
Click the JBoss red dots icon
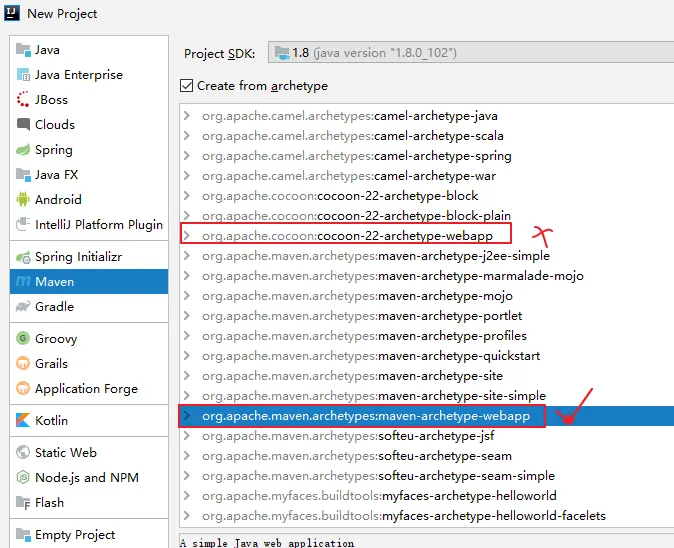tap(23, 99)
